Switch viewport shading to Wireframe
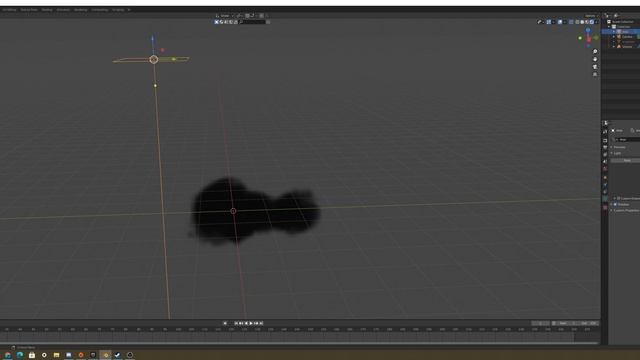This screenshot has width=640, height=360. (x=577, y=22)
